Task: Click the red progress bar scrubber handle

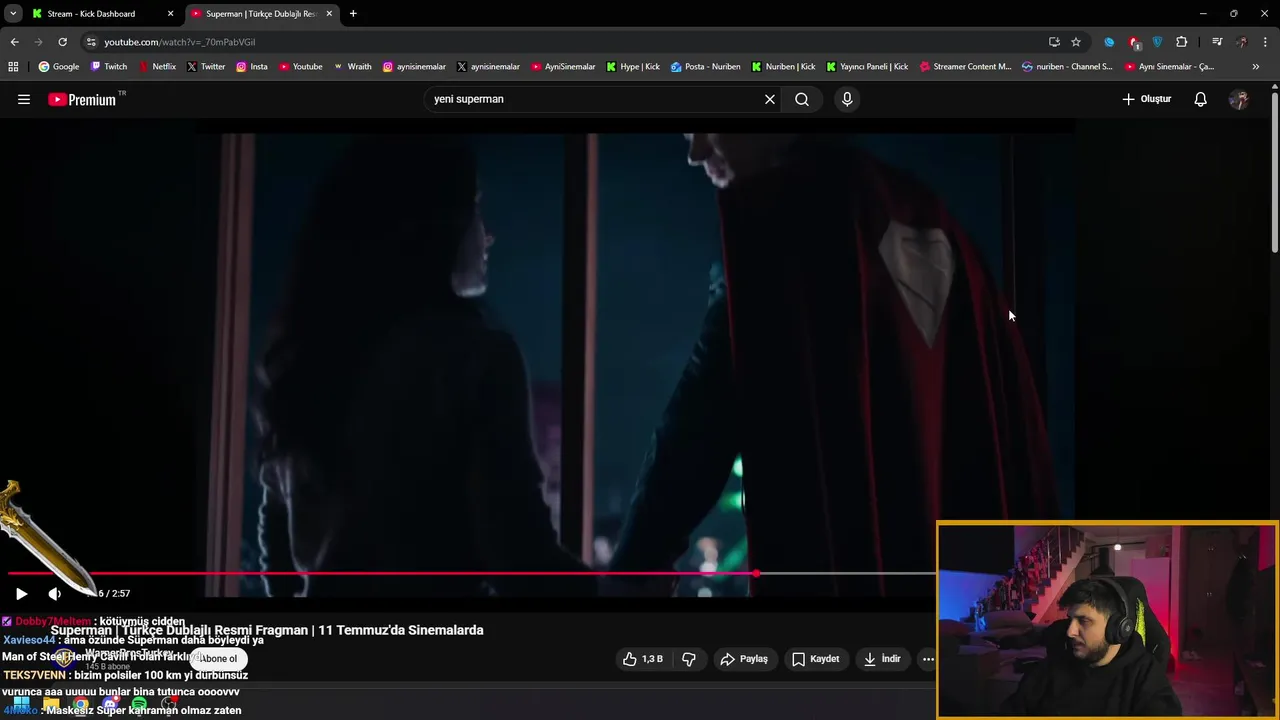Action: tap(755, 573)
